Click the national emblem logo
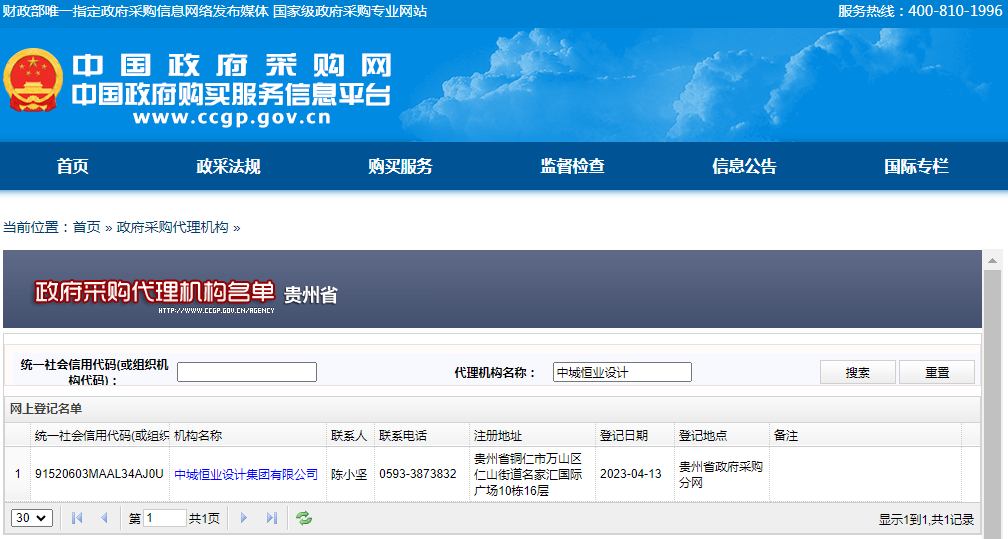Viewport: 1008px width, 539px height. (33, 81)
